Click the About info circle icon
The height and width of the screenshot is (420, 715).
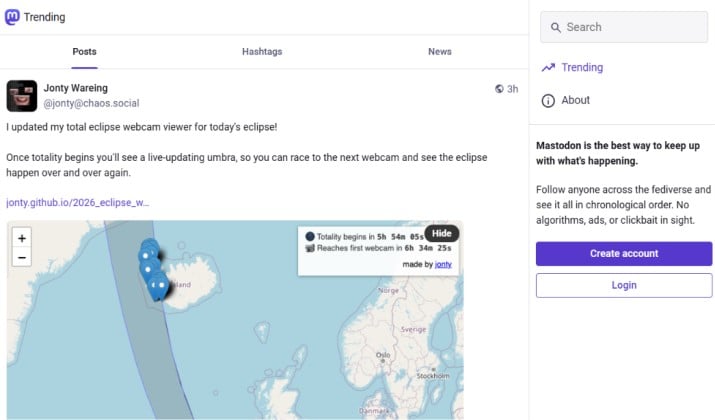click(x=548, y=100)
